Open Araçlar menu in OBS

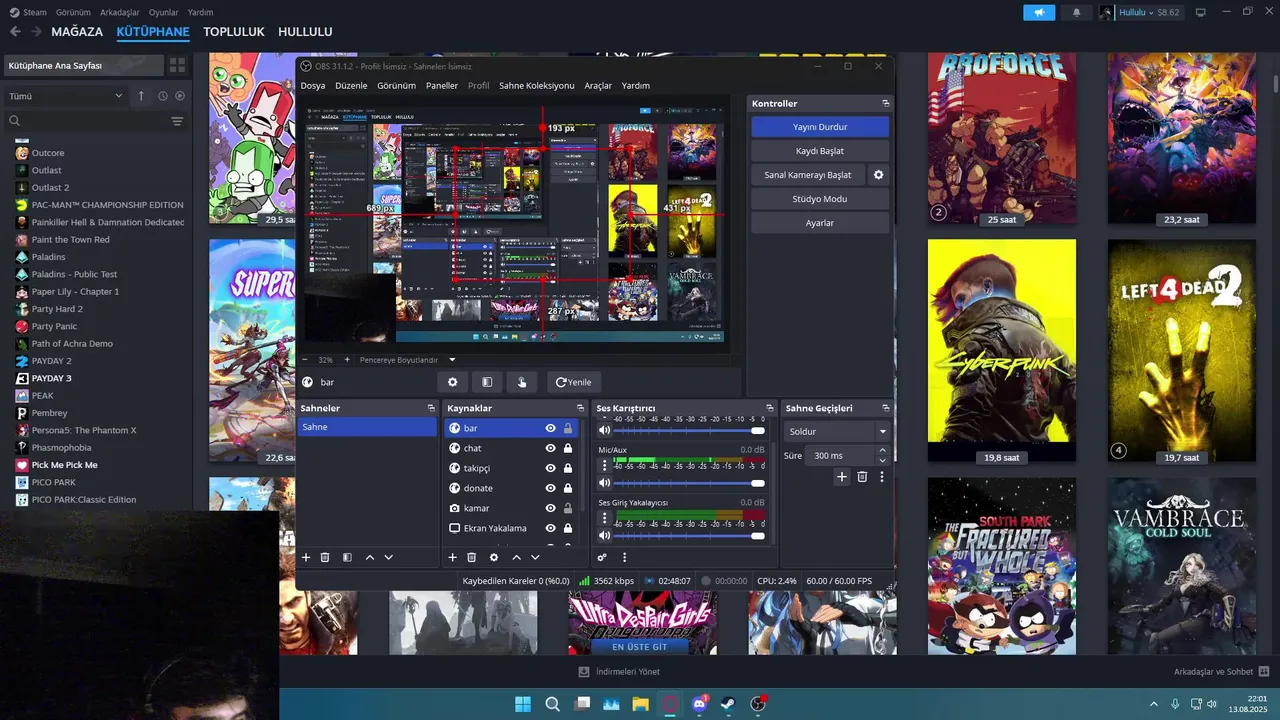[598, 86]
